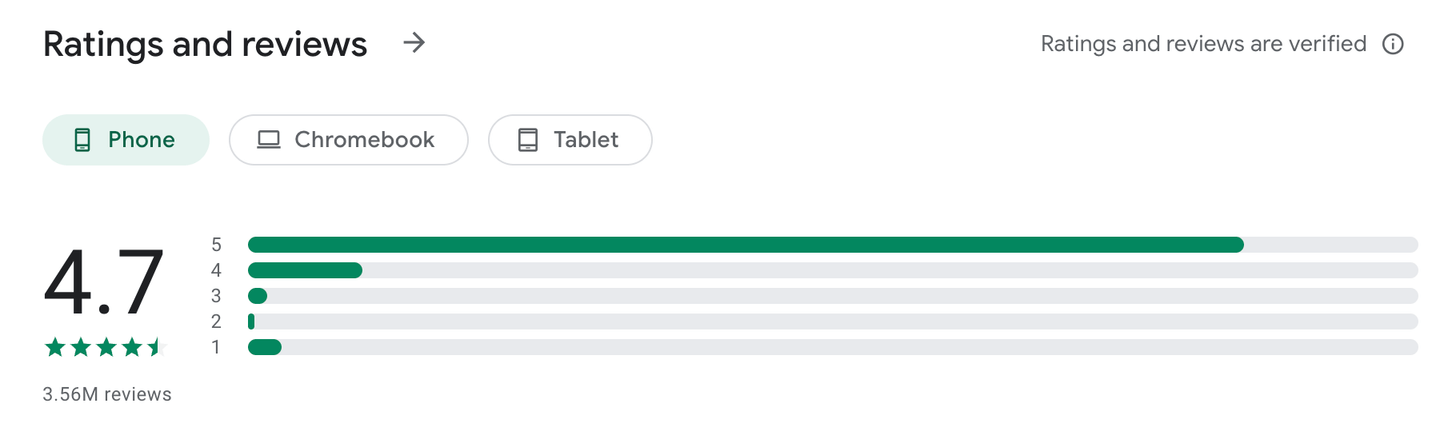
Task: Click the tablet icon in Tablet chip
Action: click(528, 140)
